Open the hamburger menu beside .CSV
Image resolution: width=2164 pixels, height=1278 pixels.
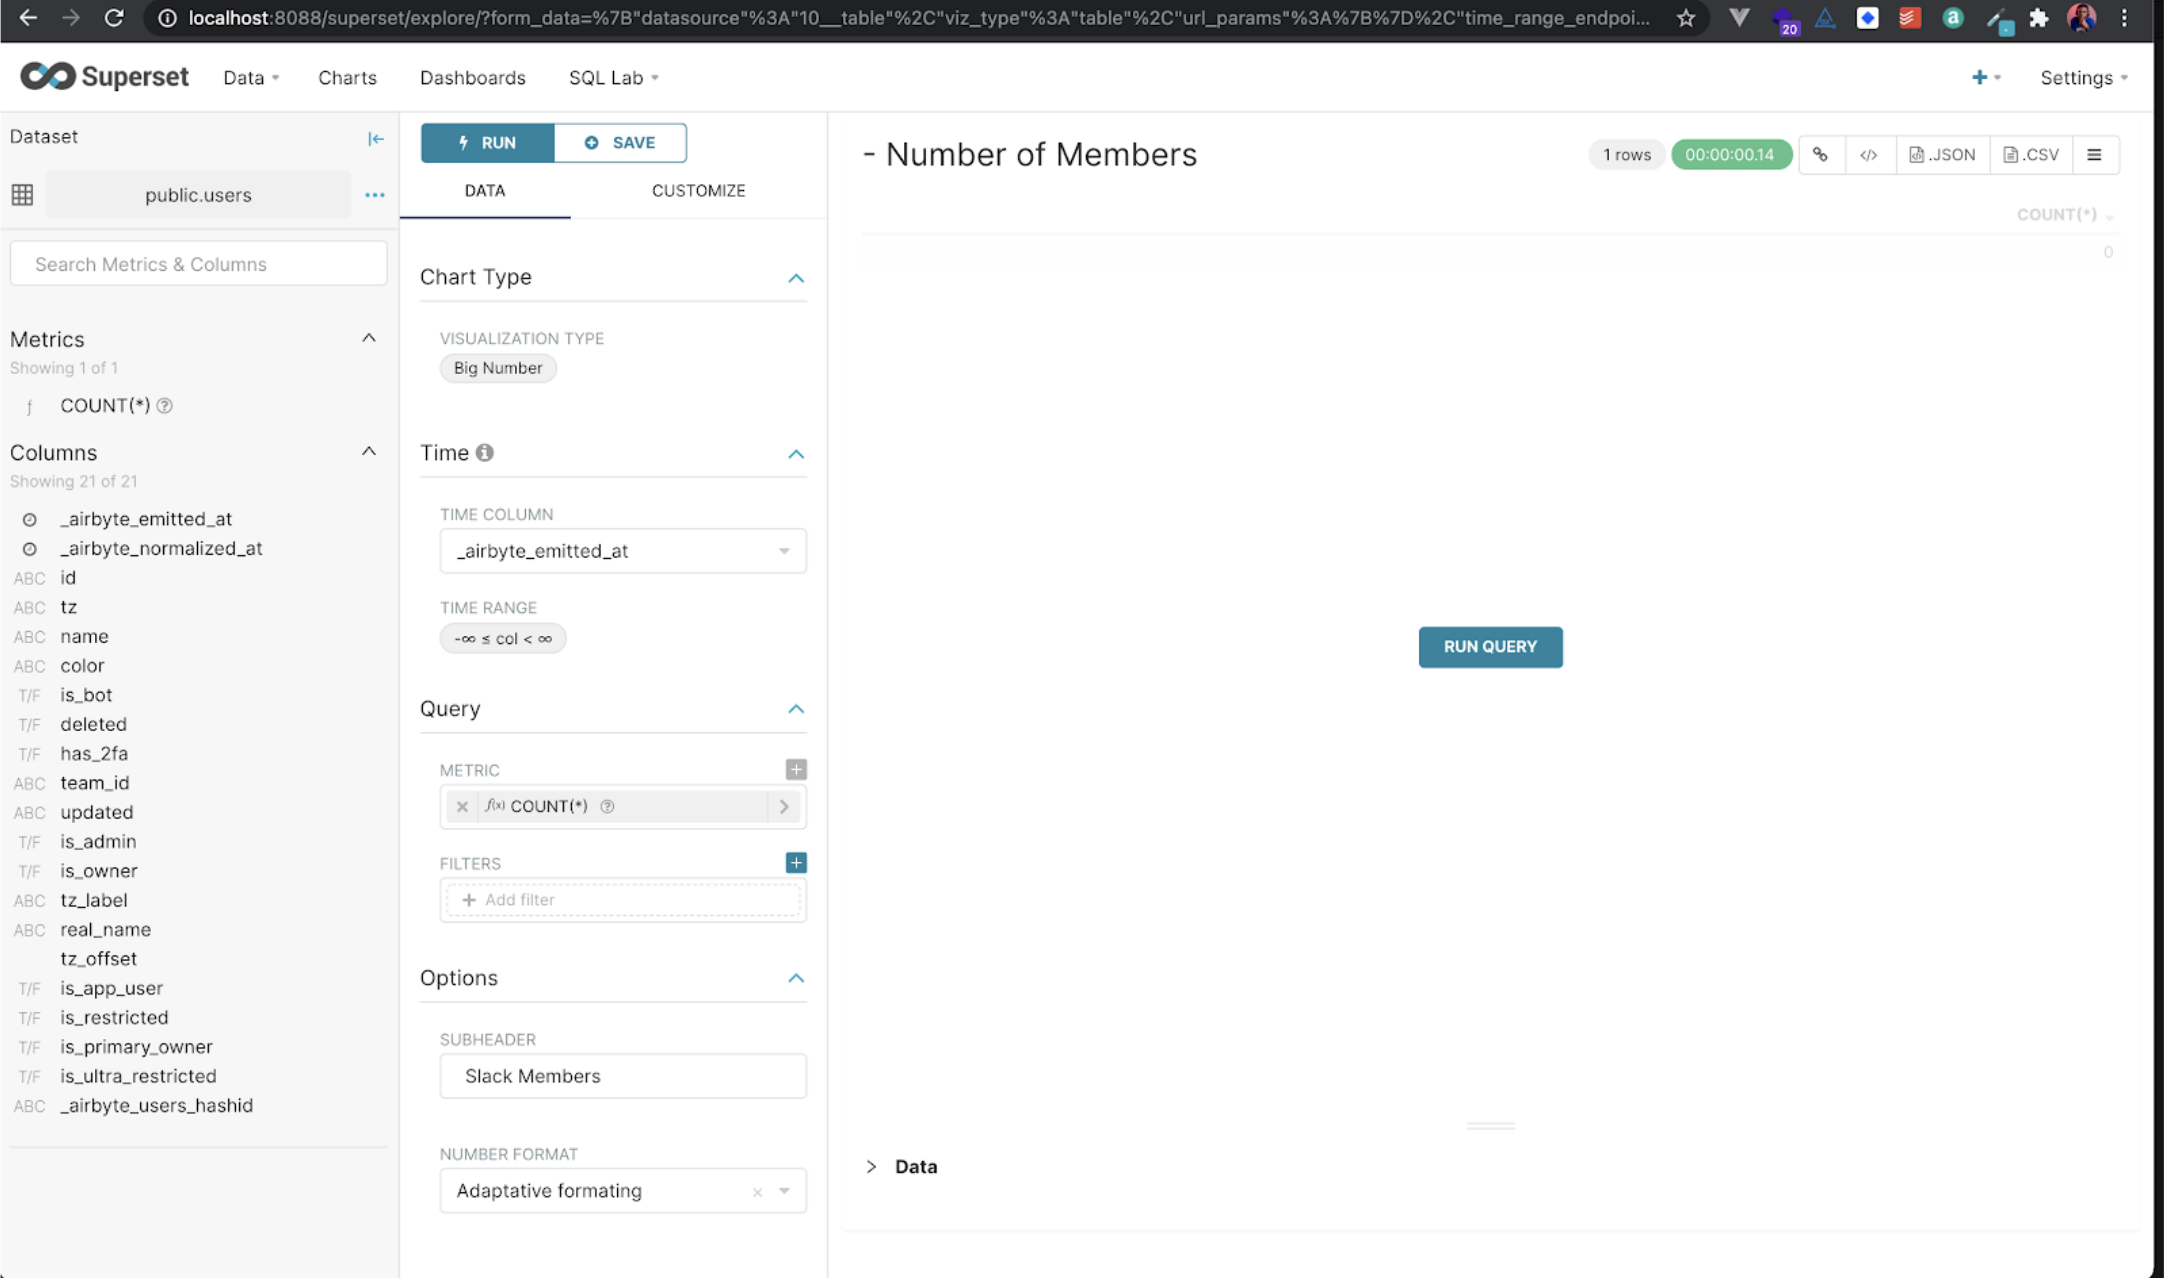(2094, 155)
